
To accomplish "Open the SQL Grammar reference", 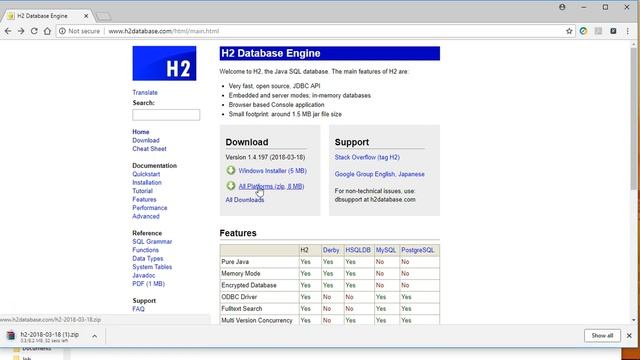I will [152, 242].
